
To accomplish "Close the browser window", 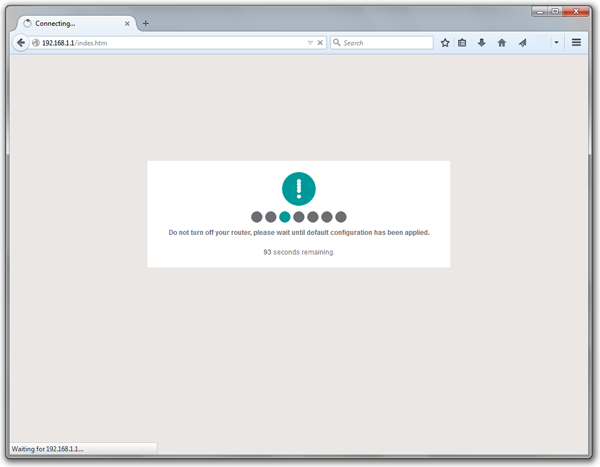I will (576, 11).
